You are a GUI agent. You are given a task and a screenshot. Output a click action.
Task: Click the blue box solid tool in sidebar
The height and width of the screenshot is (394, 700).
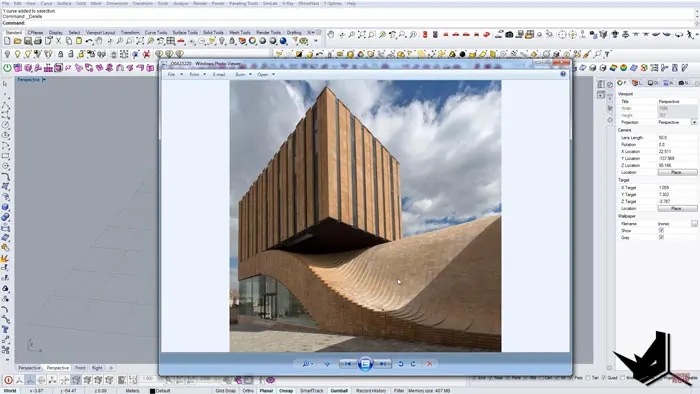click(x=5, y=207)
